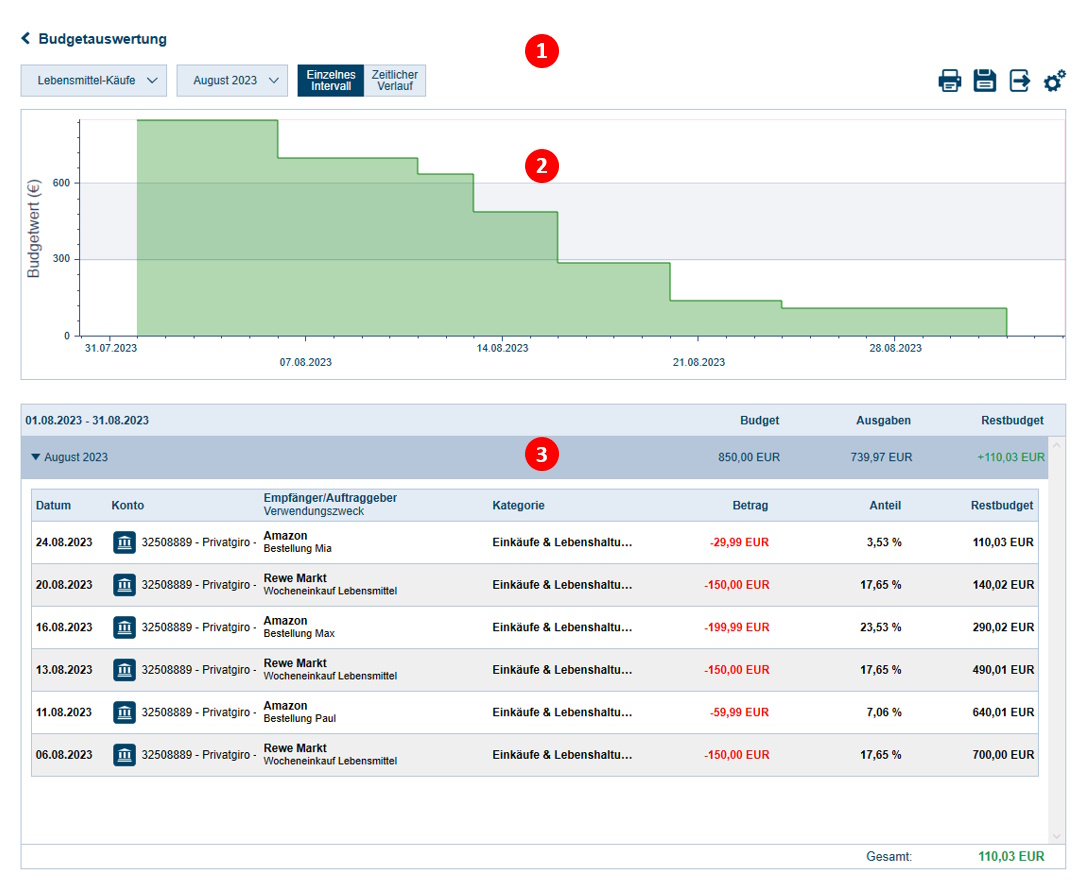
Task: Click the Budgetauswertung title link
Action: click(x=102, y=39)
